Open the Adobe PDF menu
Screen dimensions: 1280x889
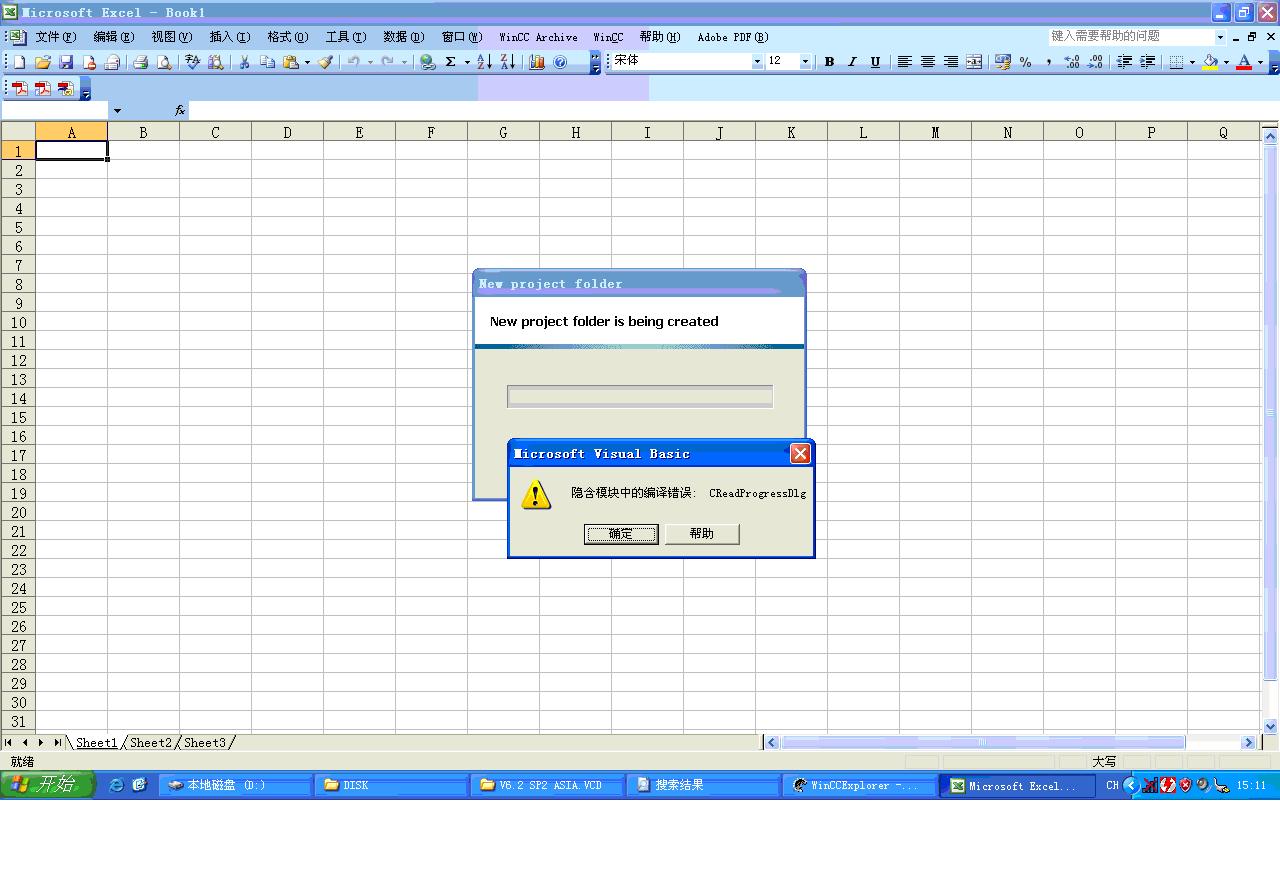point(733,37)
